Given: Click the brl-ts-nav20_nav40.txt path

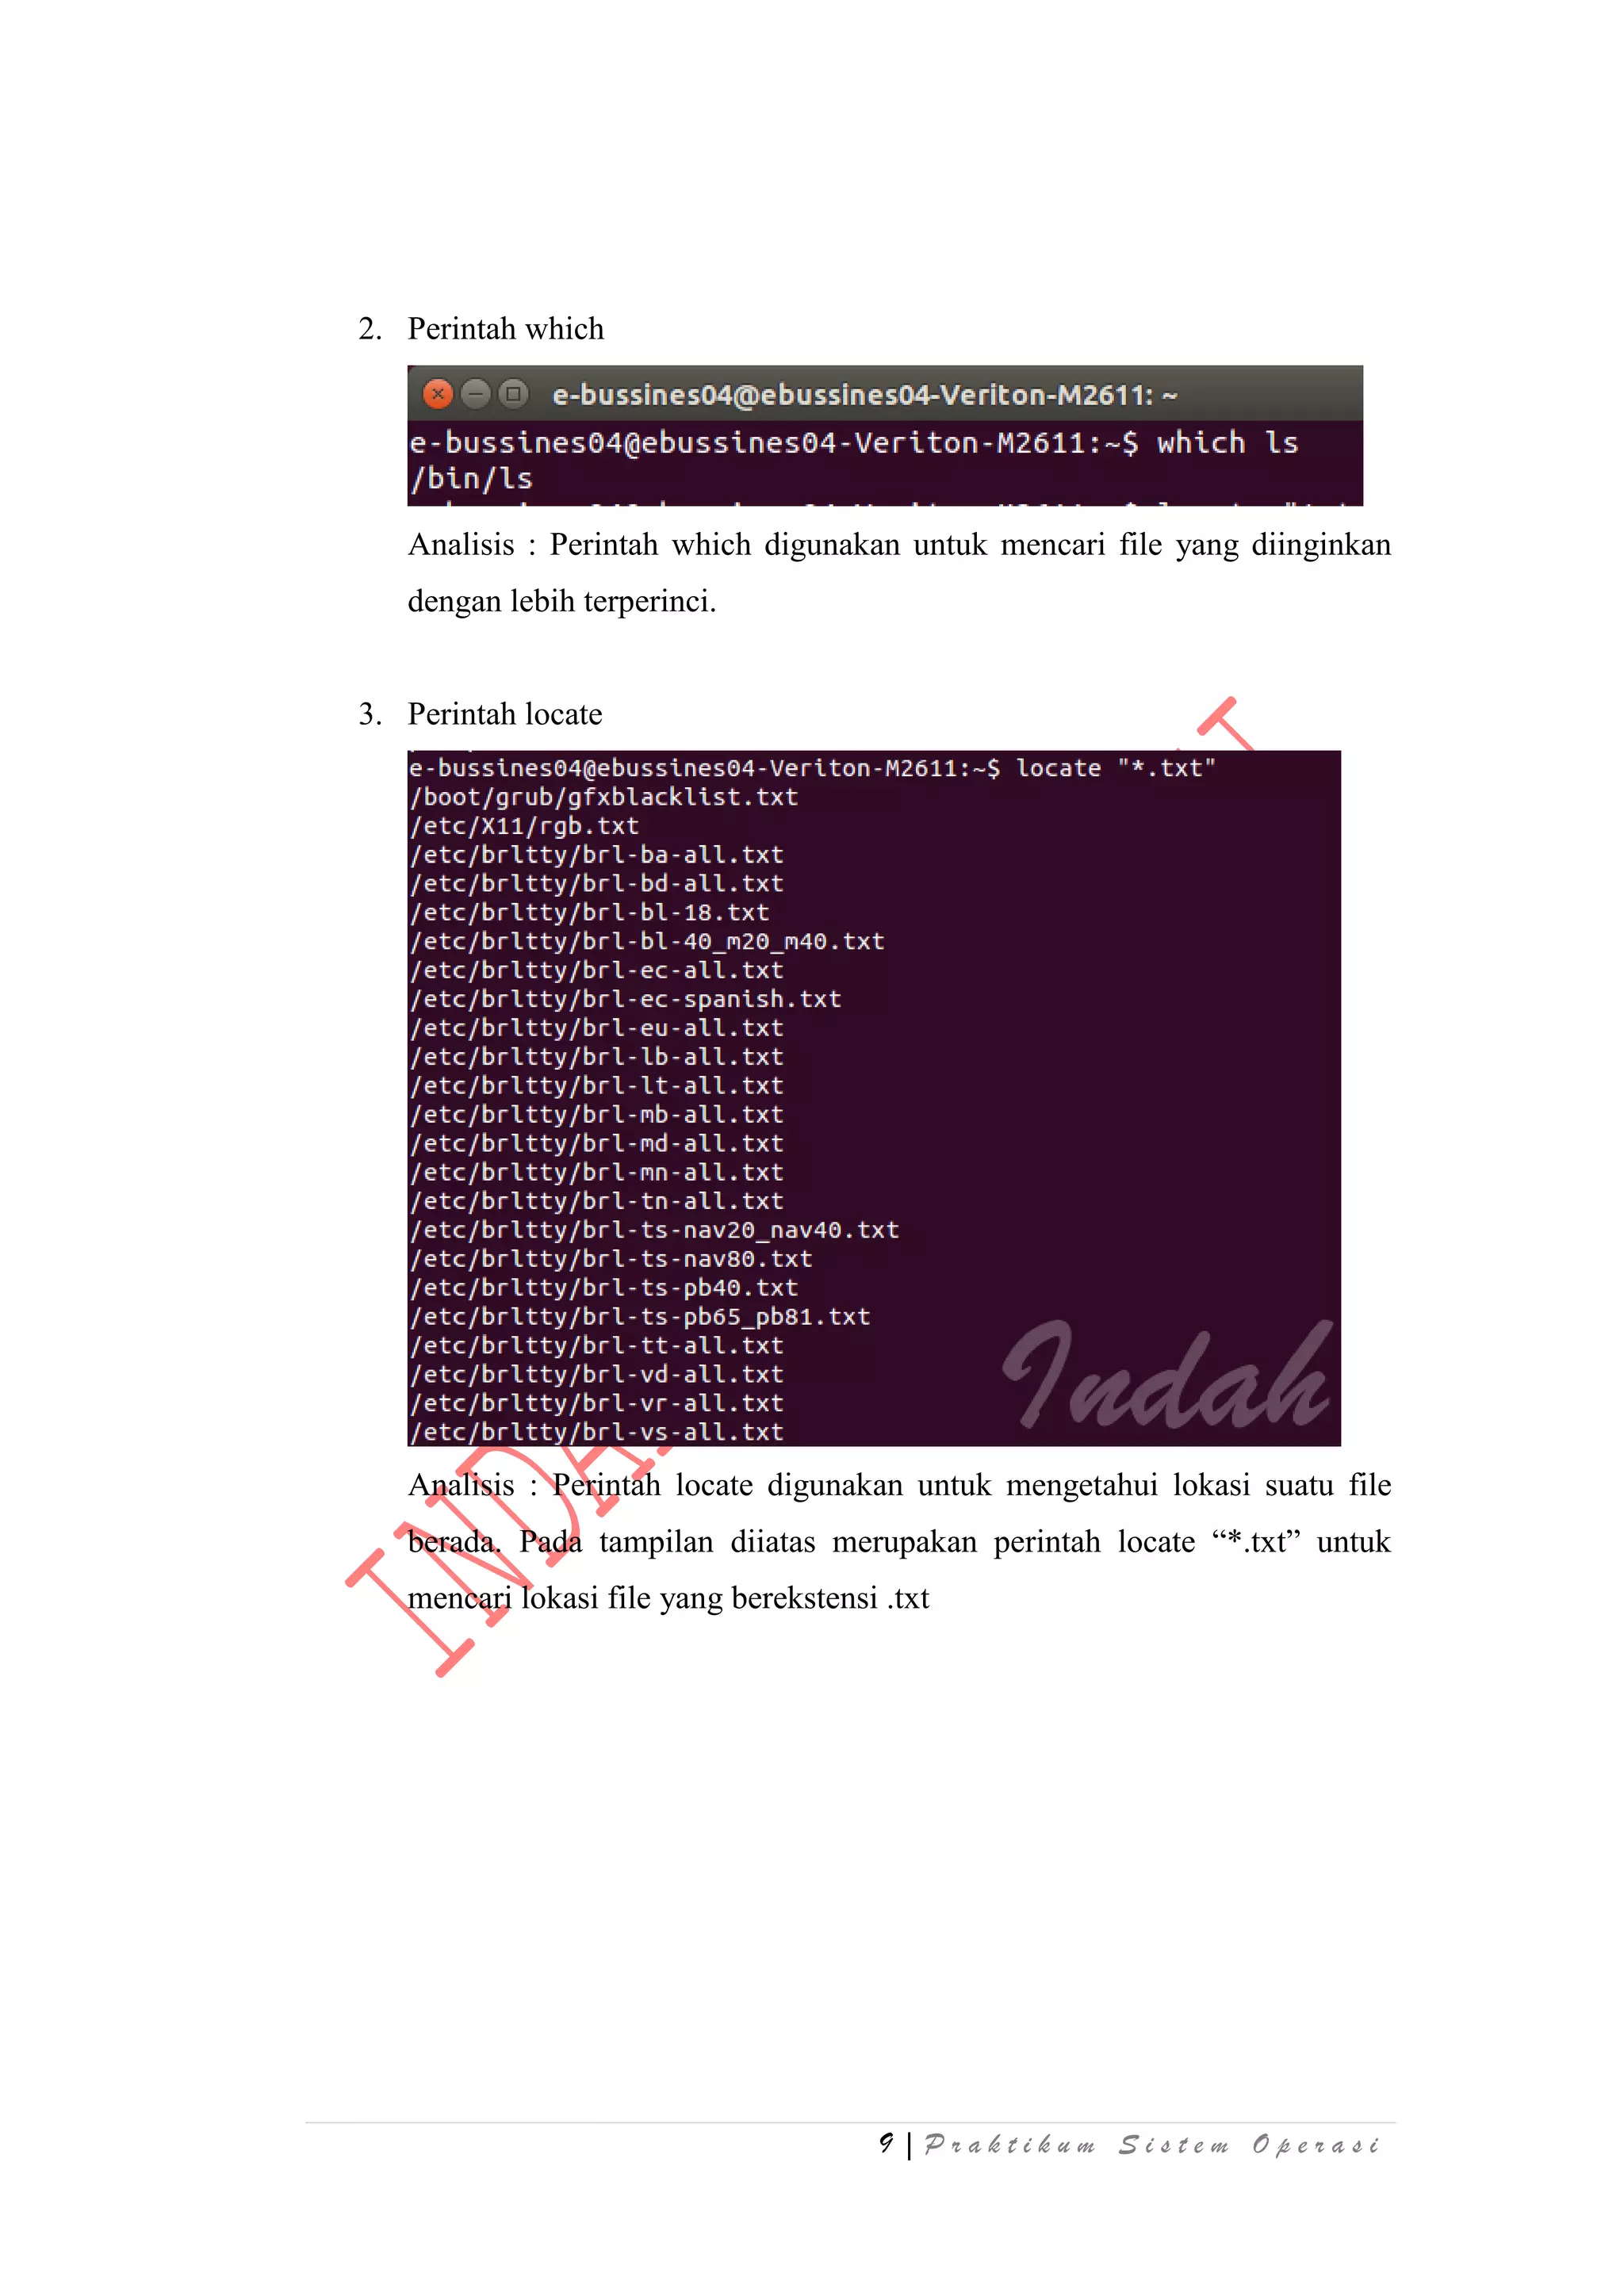Looking at the screenshot, I should click(654, 1230).
